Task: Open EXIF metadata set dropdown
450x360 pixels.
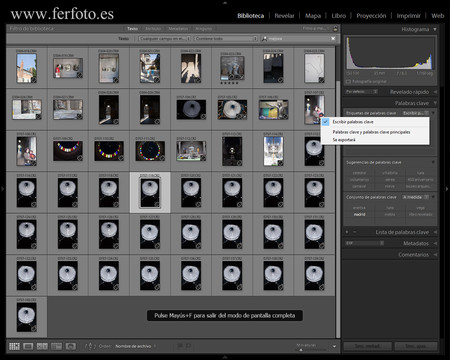Action: [364, 243]
